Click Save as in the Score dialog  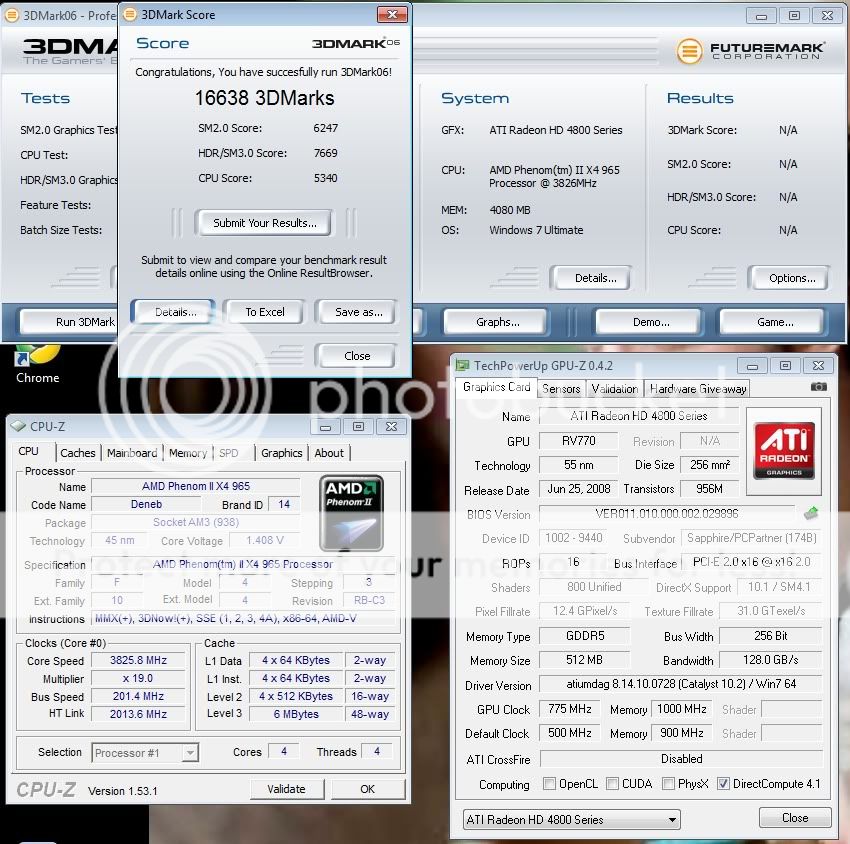pyautogui.click(x=358, y=312)
